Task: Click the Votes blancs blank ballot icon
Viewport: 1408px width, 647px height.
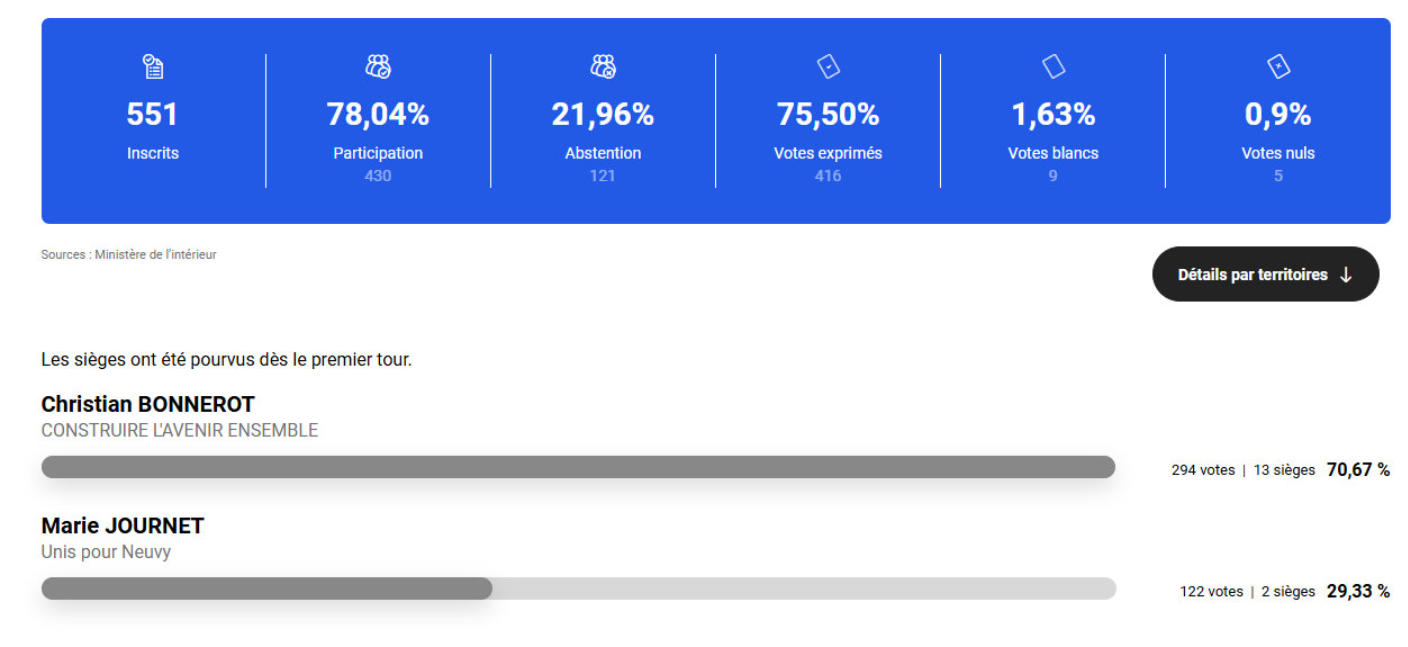Action: coord(1053,67)
